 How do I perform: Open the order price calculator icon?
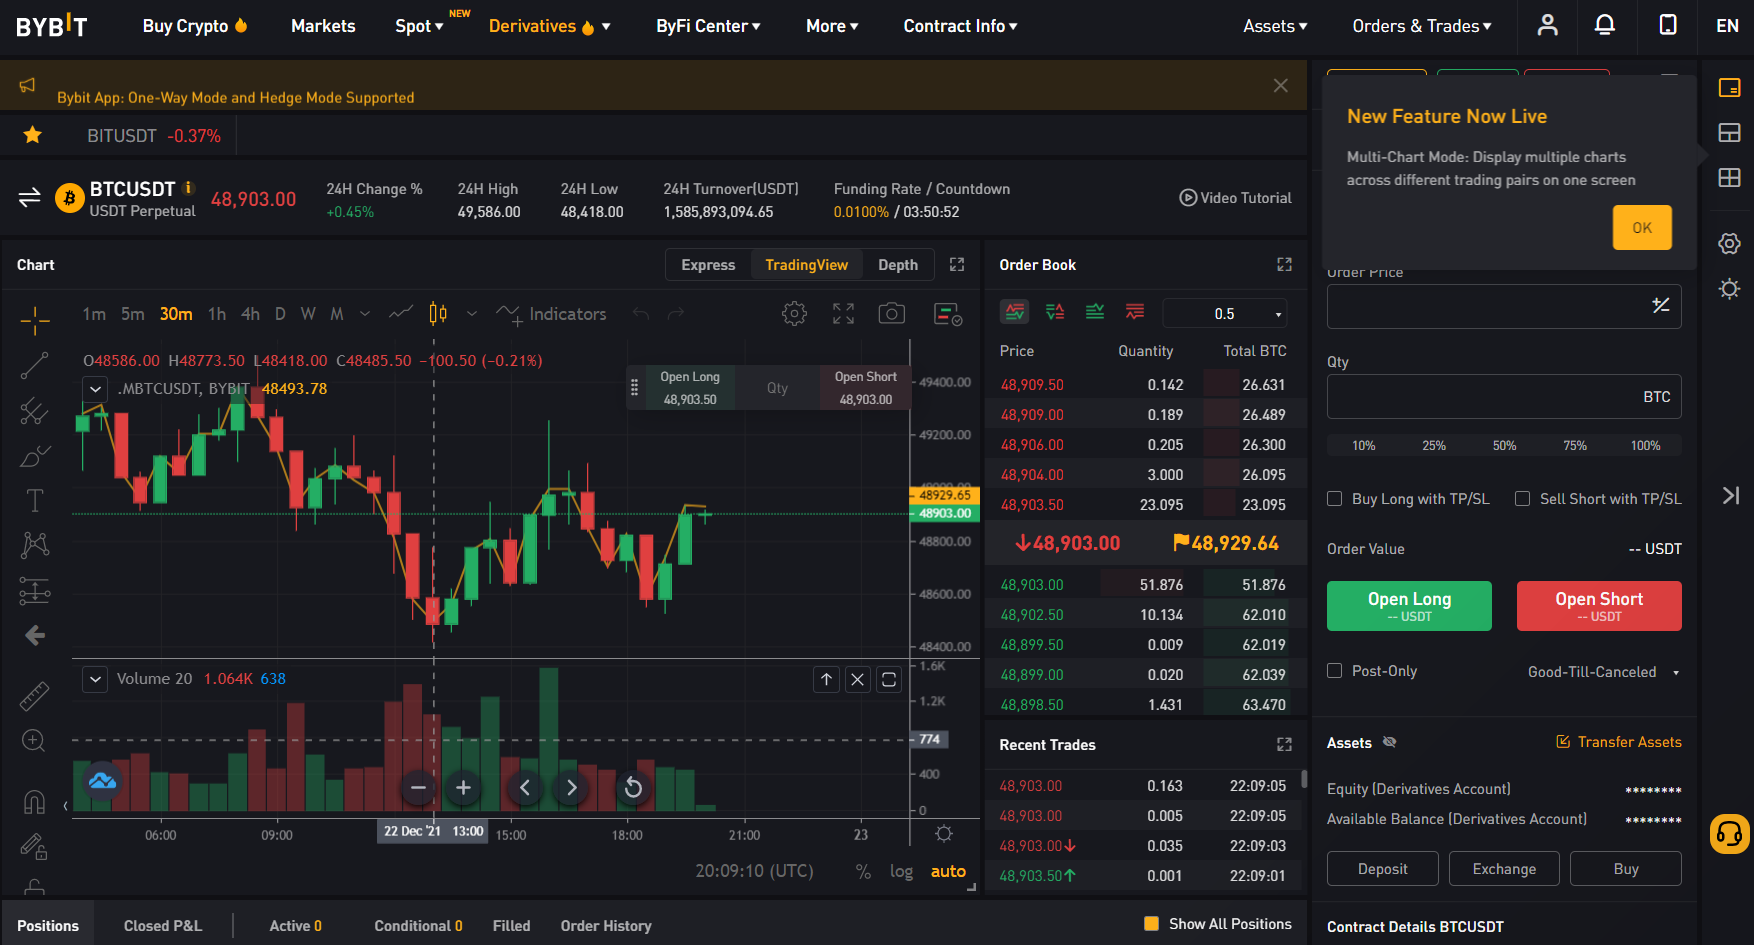1660,306
